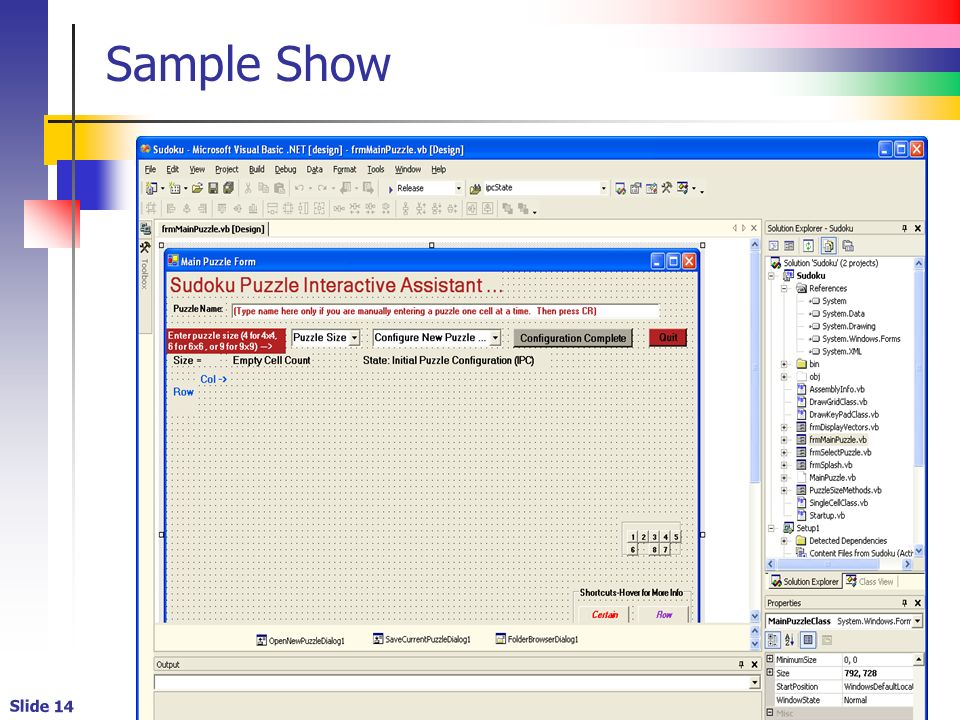The width and height of the screenshot is (960, 720).
Task: Click the Row shortcut button
Action: pyautogui.click(x=664, y=614)
